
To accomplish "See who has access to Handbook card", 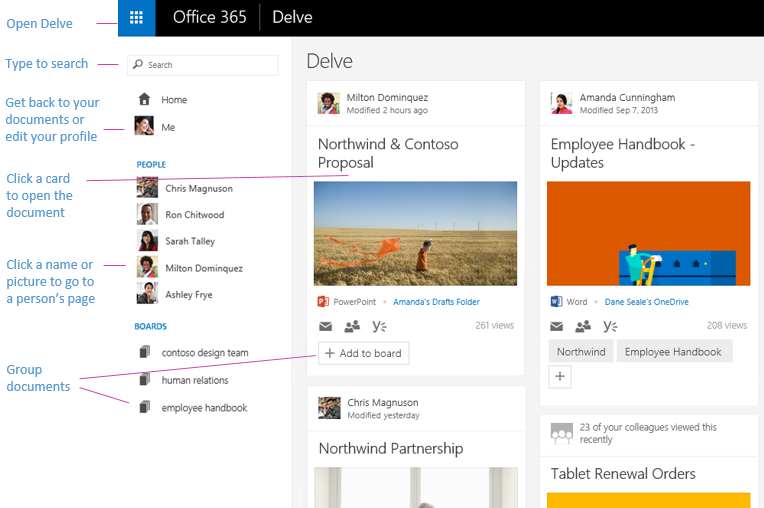I will coord(583,326).
